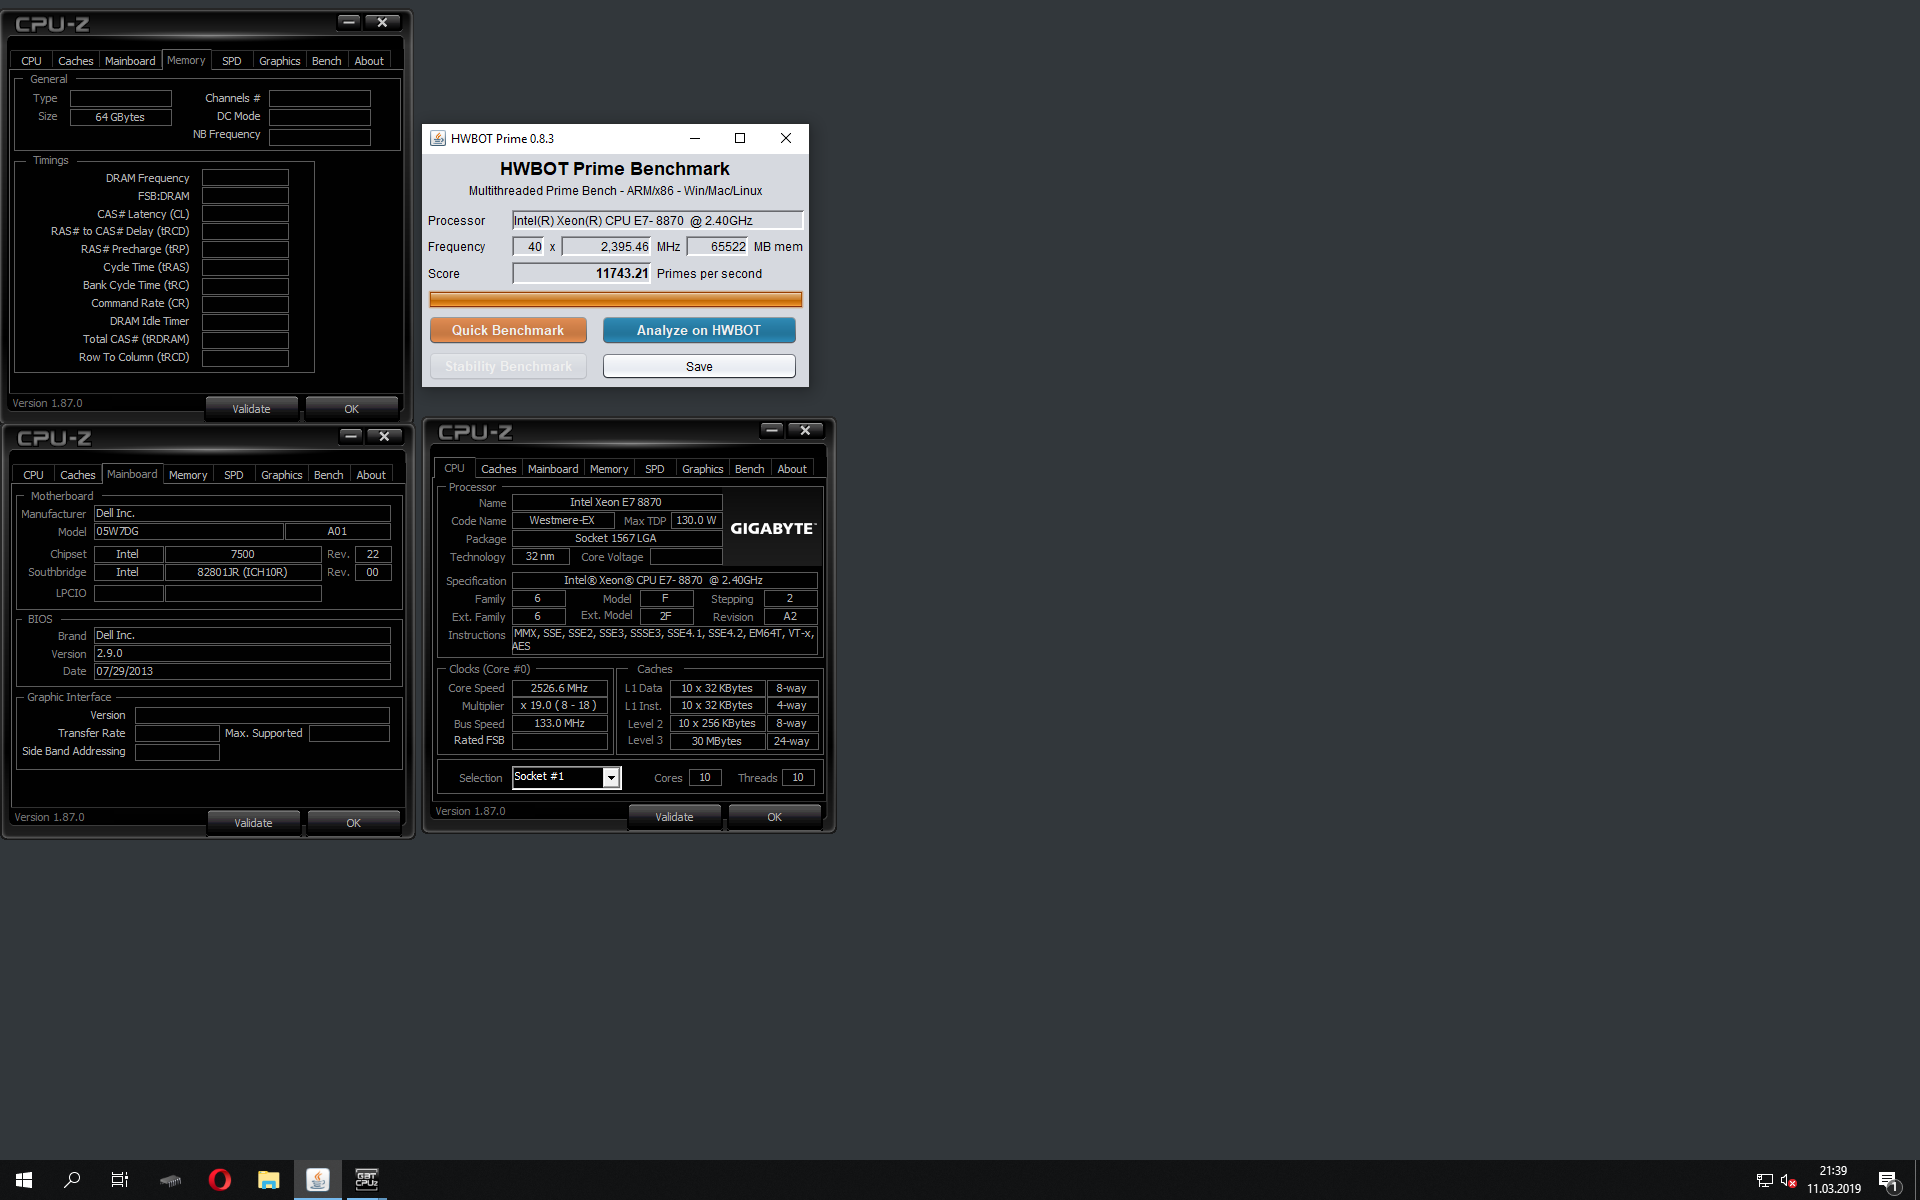Viewport: 1920px width, 1200px height.
Task: Open the muted volume tray icon
Action: (x=1789, y=1181)
